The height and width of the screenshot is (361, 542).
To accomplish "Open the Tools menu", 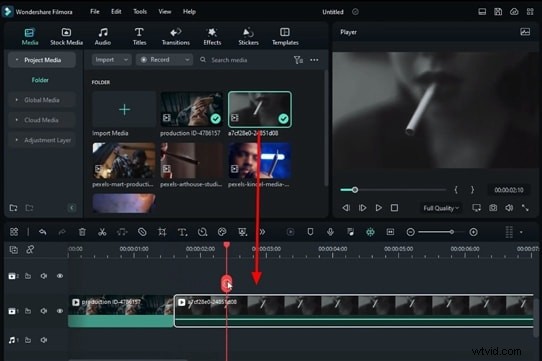I will point(140,11).
